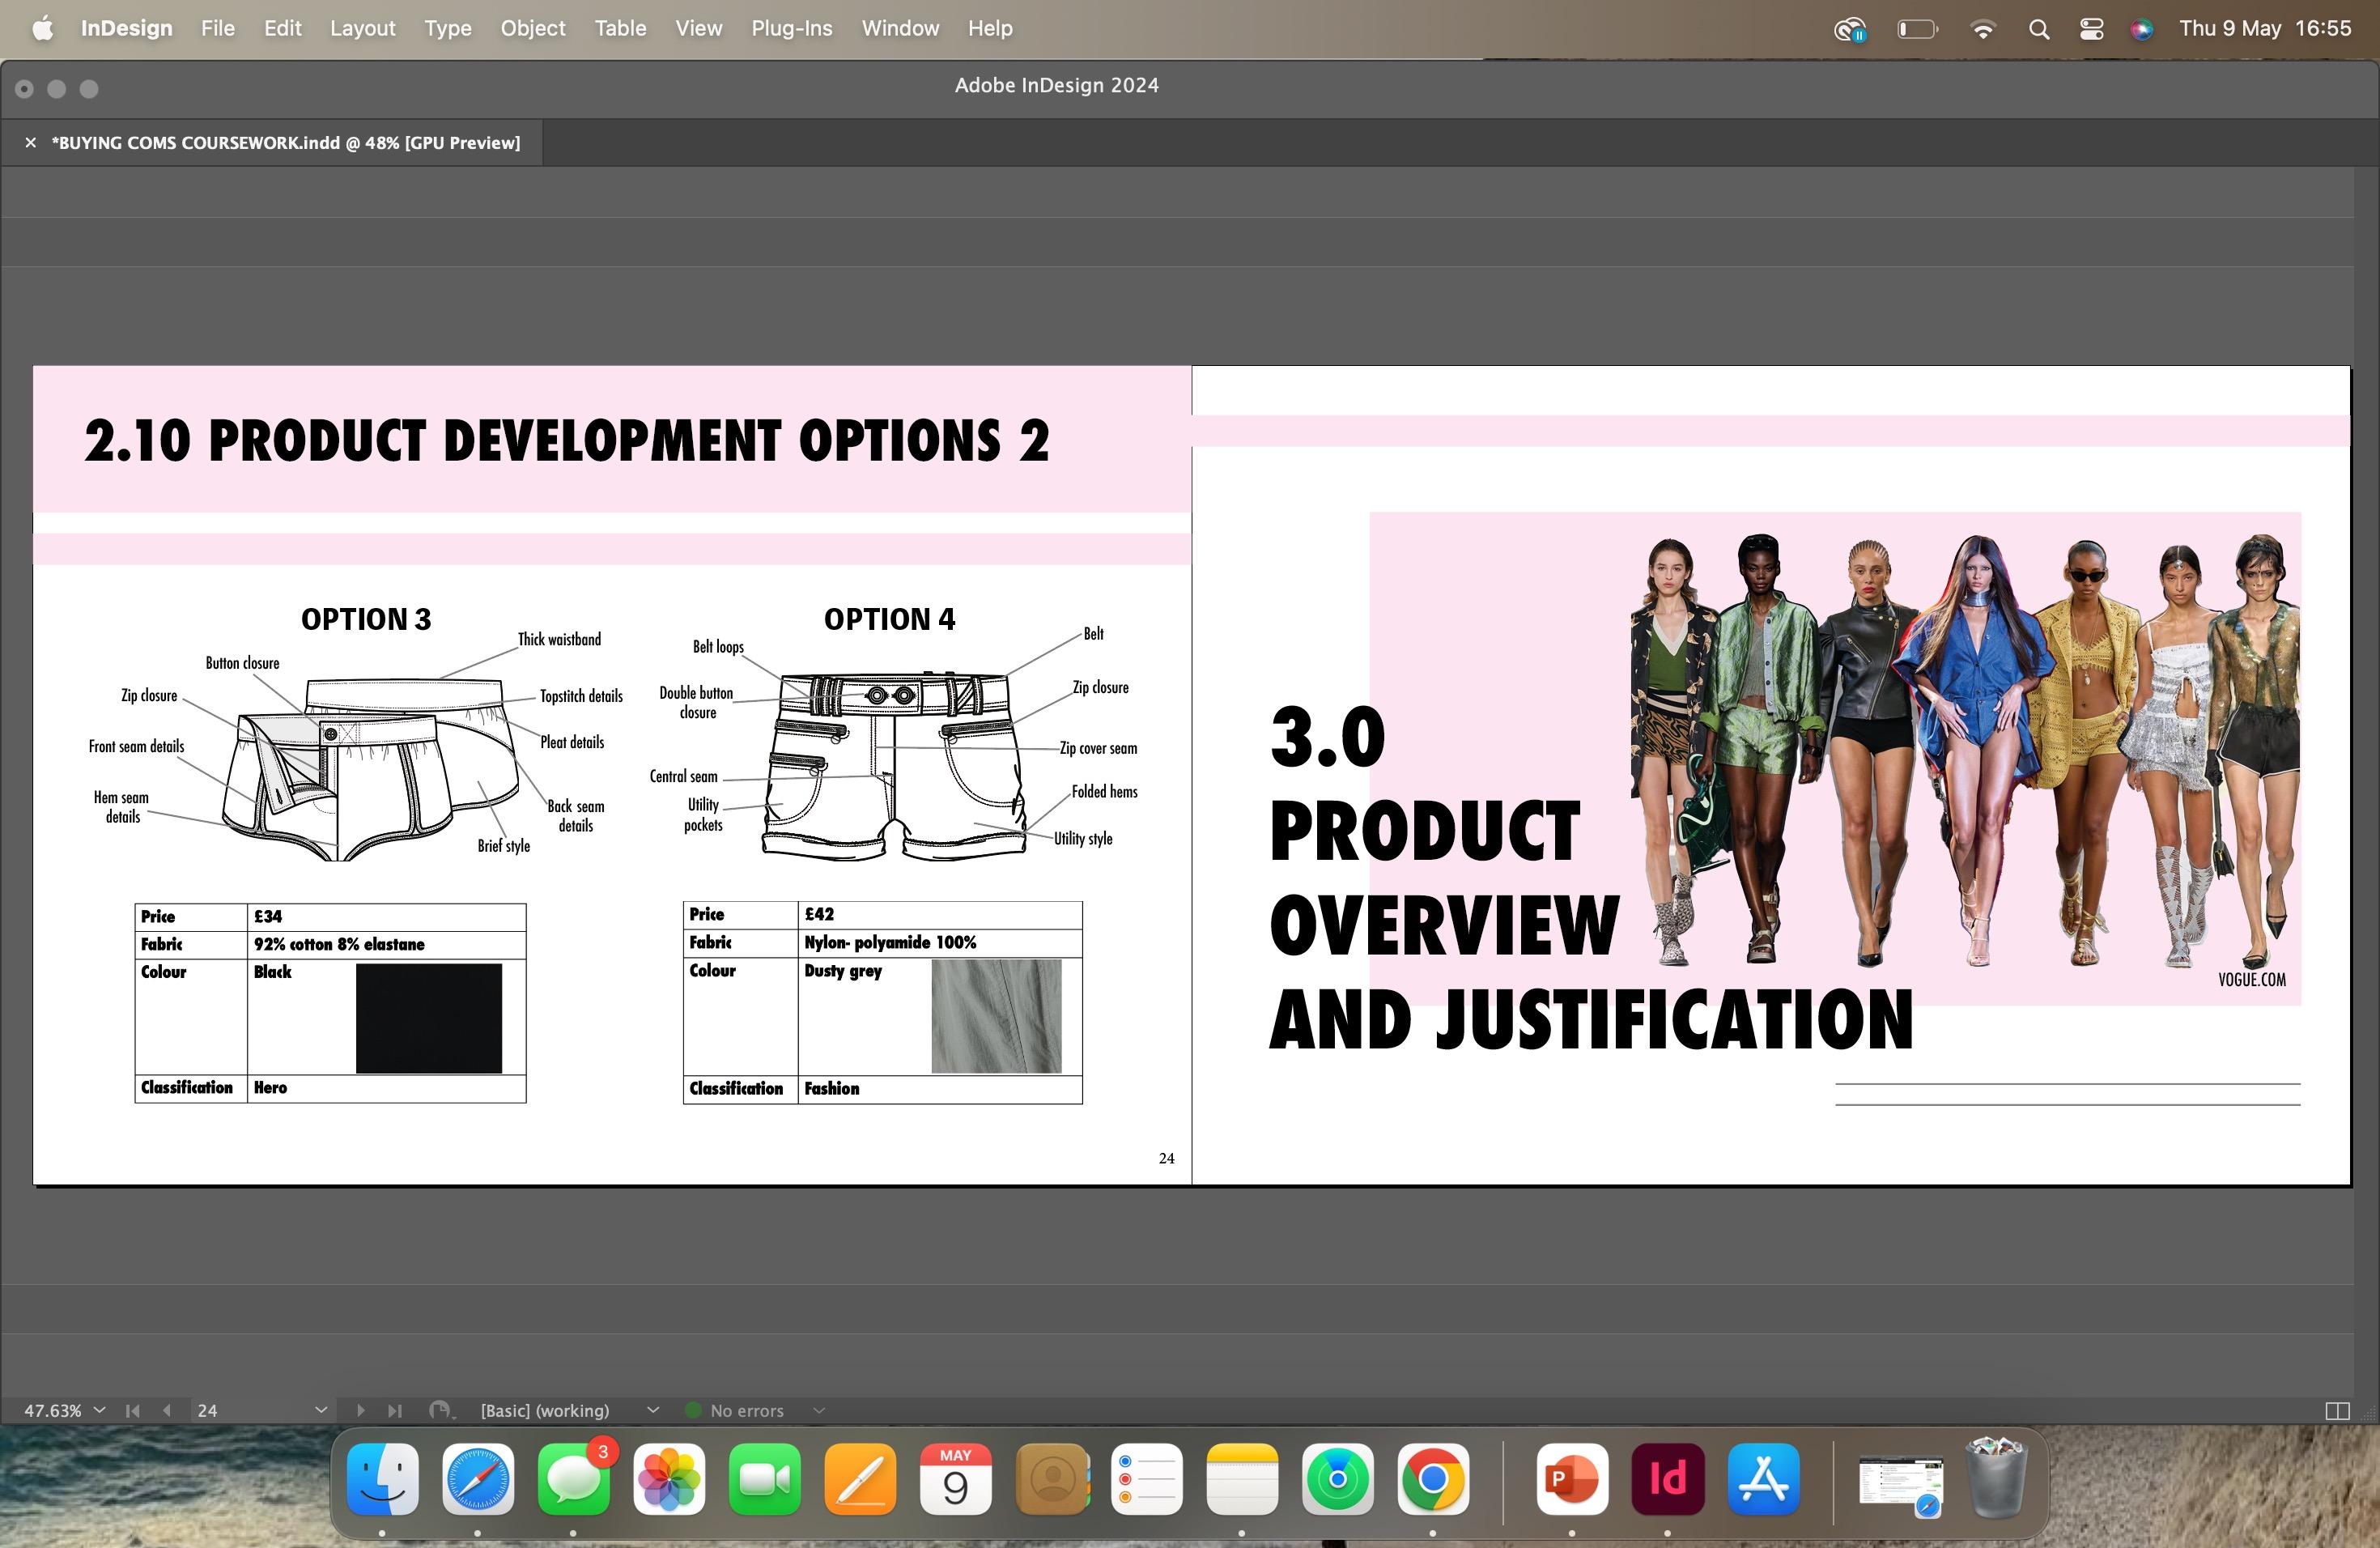Open macOS Control Center toggles

pos(2091,29)
